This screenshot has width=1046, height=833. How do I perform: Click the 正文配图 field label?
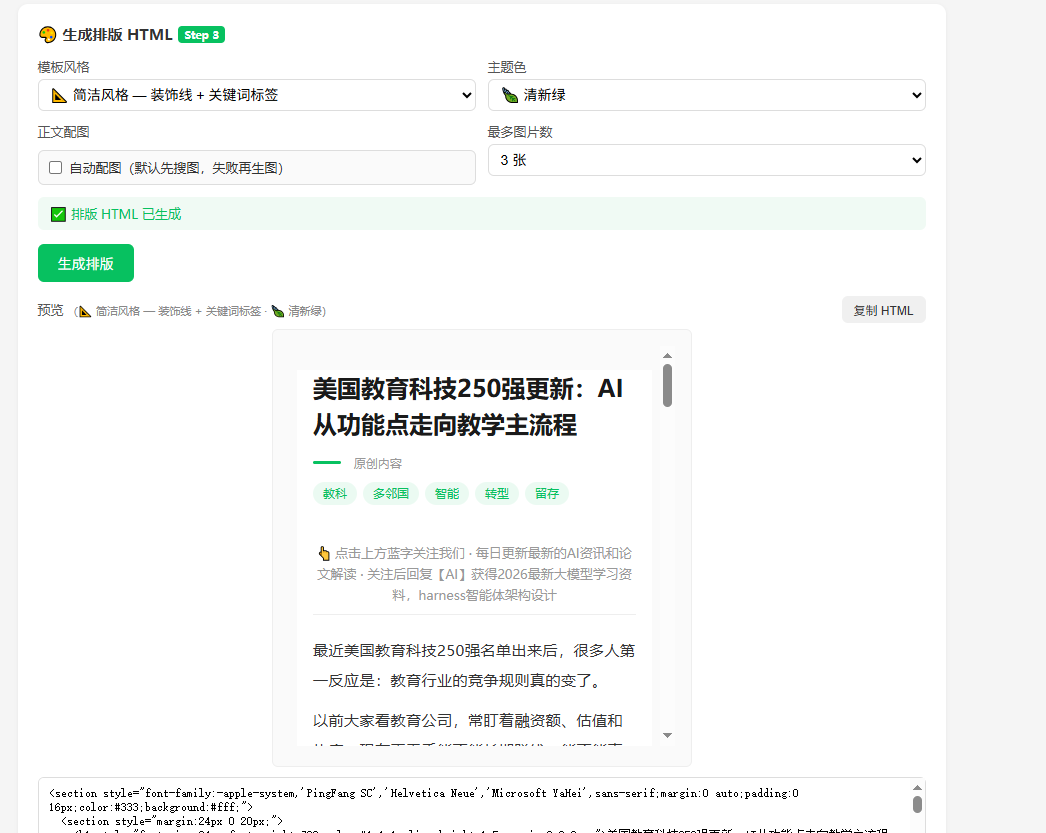click(63, 132)
